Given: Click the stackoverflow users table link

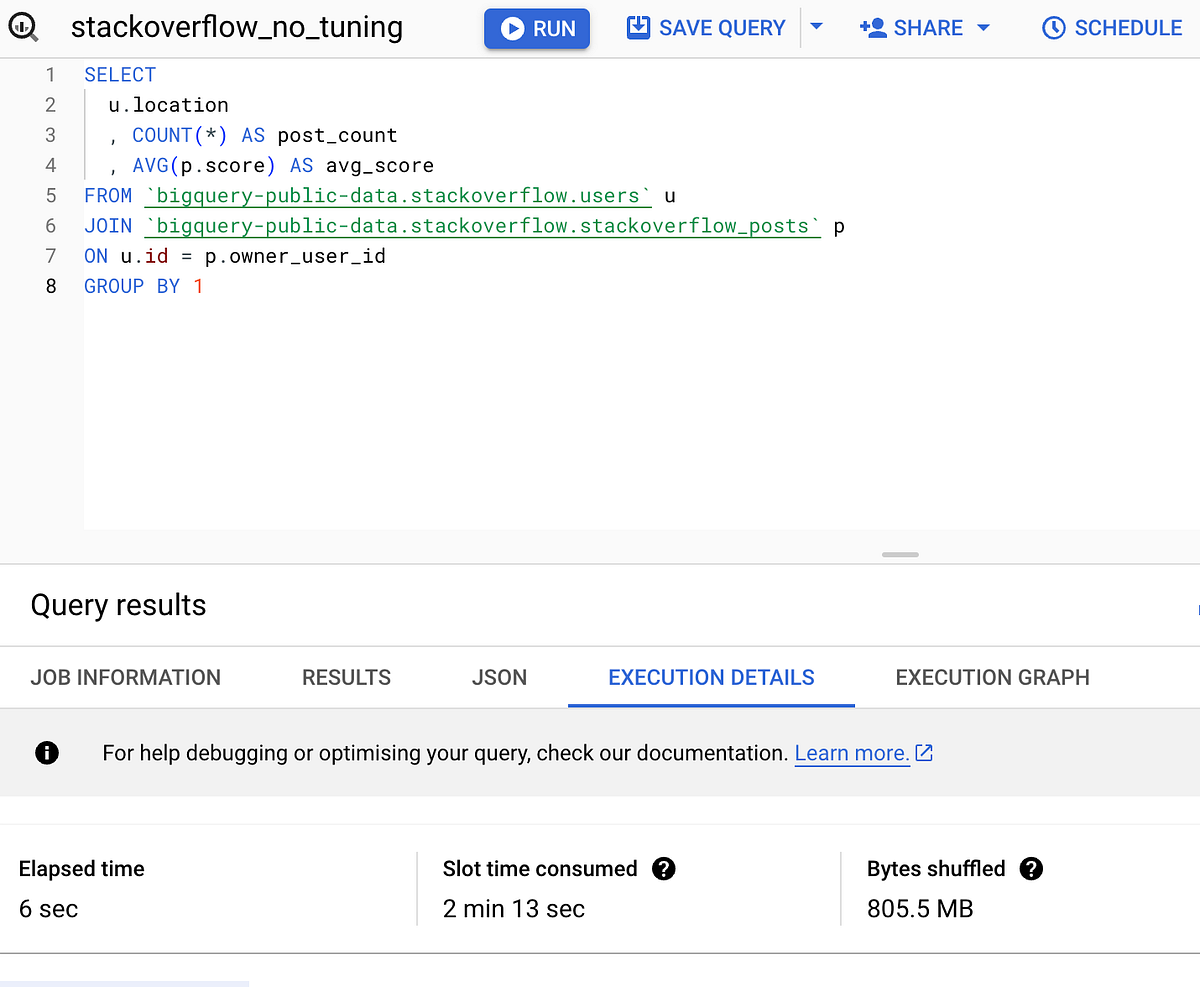Looking at the screenshot, I should tap(397, 195).
